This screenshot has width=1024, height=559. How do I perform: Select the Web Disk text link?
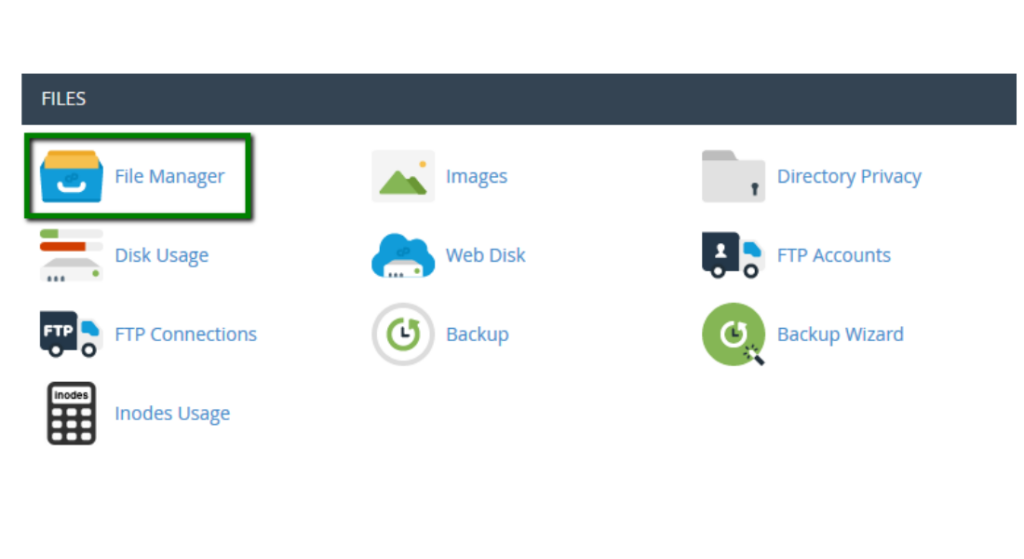click(485, 256)
